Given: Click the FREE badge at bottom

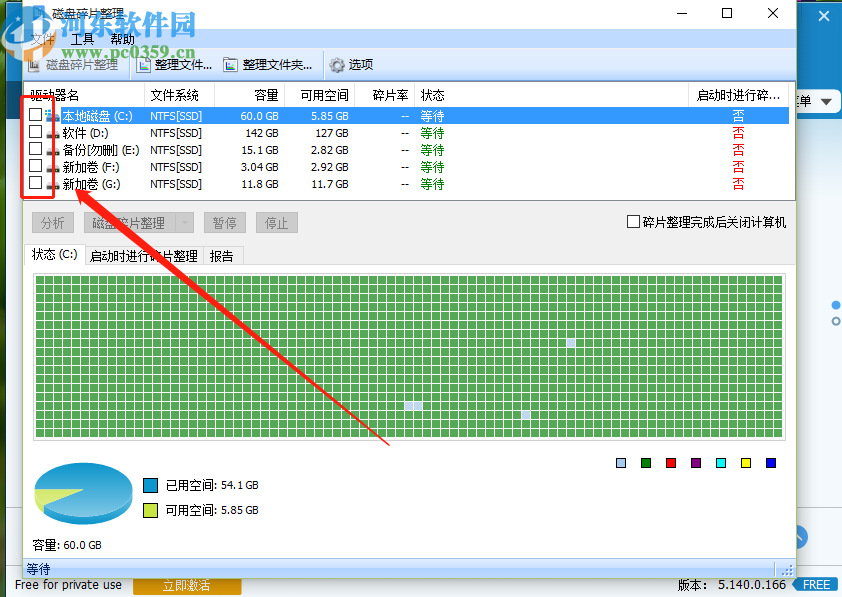Looking at the screenshot, I should pyautogui.click(x=816, y=585).
